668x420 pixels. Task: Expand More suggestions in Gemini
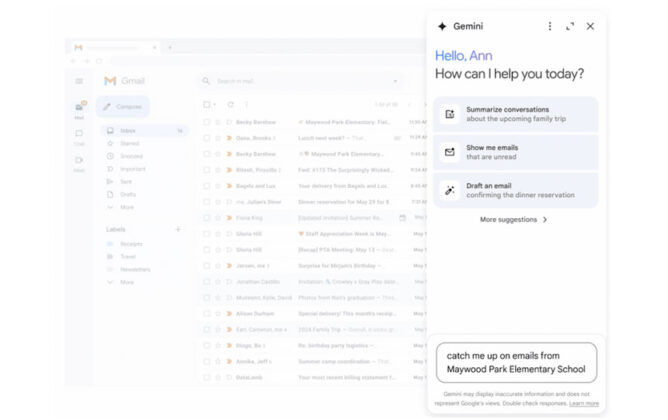[514, 219]
